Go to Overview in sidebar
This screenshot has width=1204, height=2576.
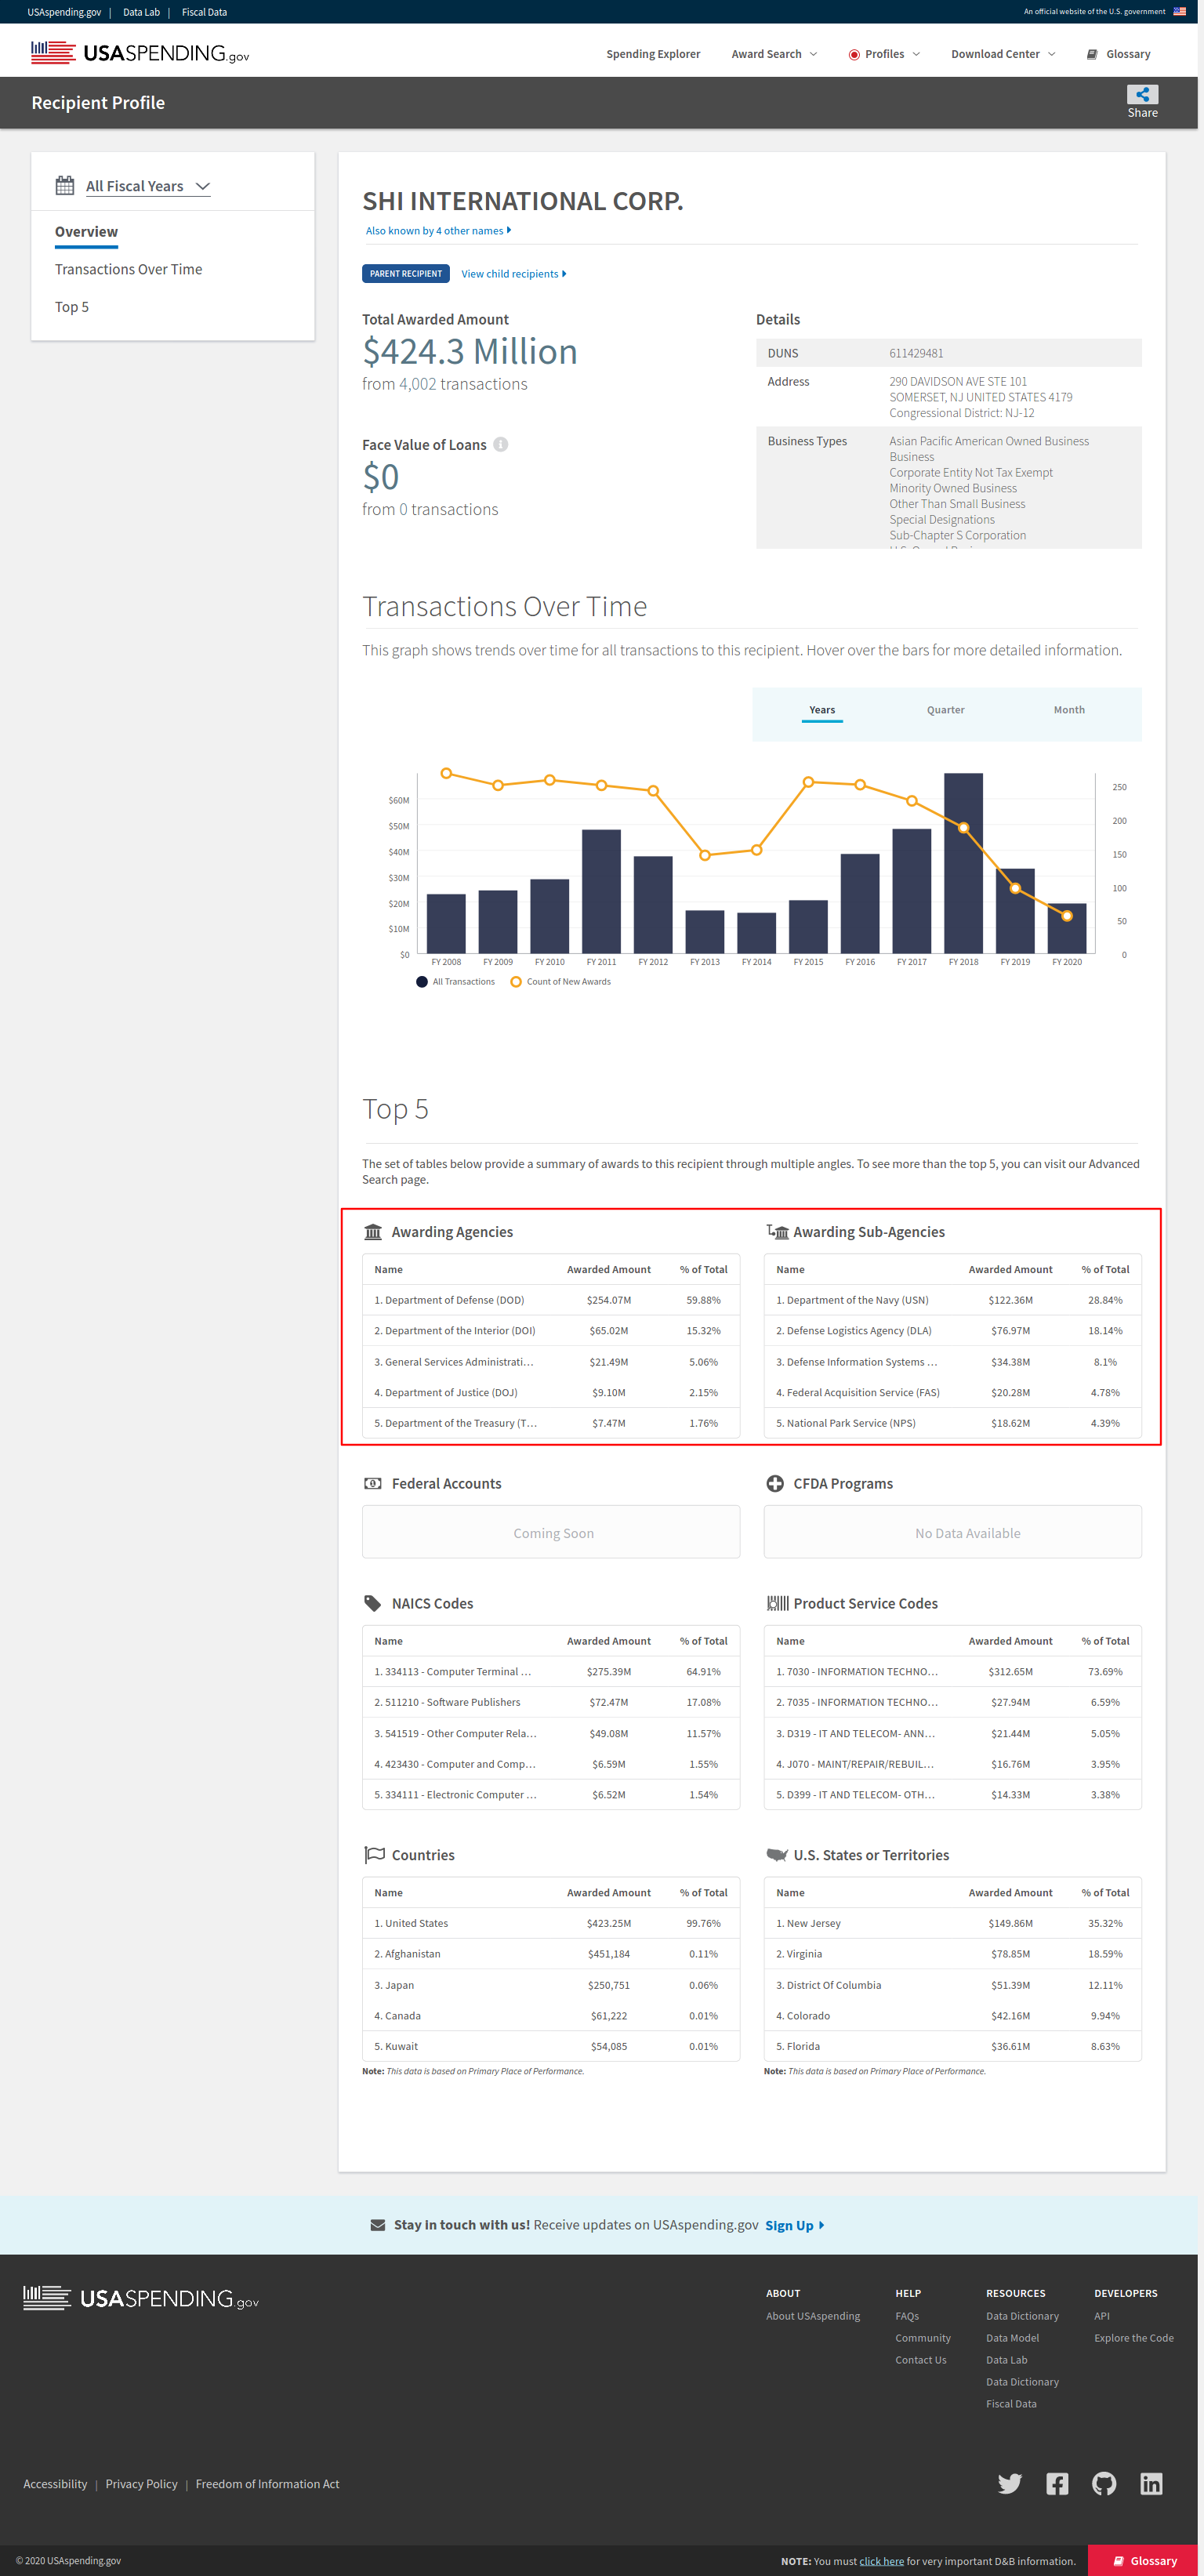point(86,232)
